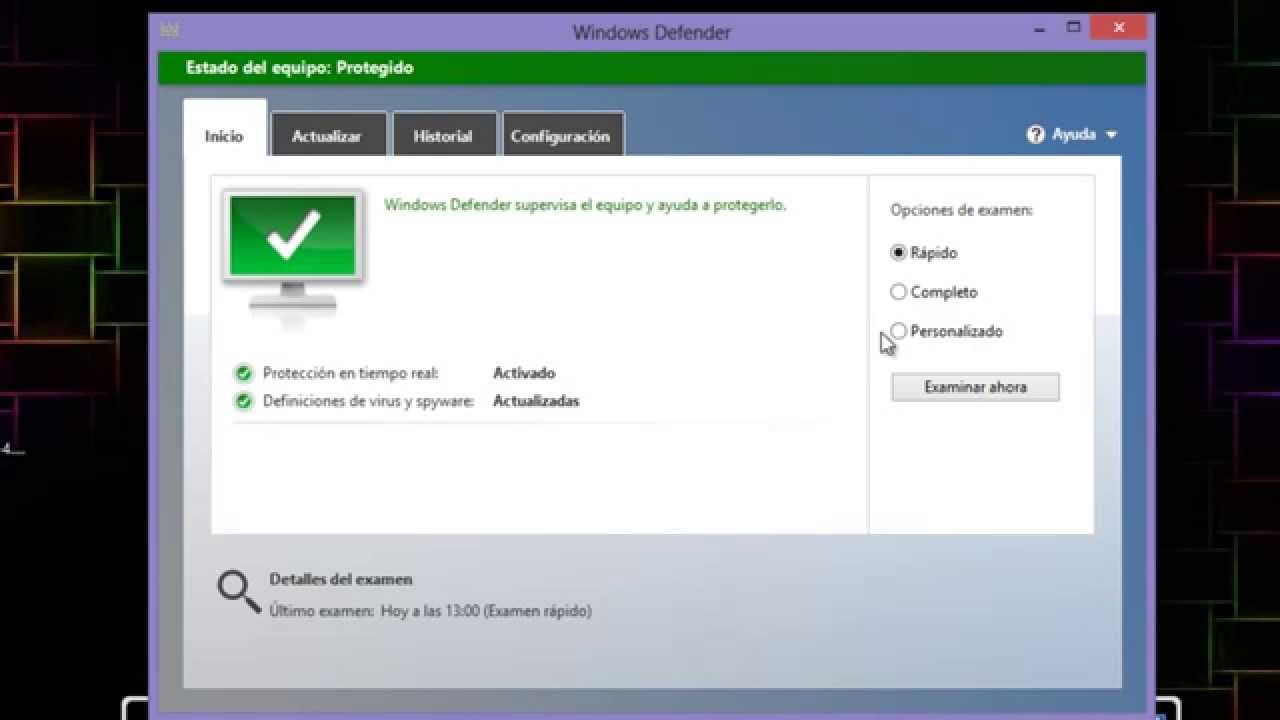Click the 'Activado' status value
The width and height of the screenshot is (1280, 720).
524,373
